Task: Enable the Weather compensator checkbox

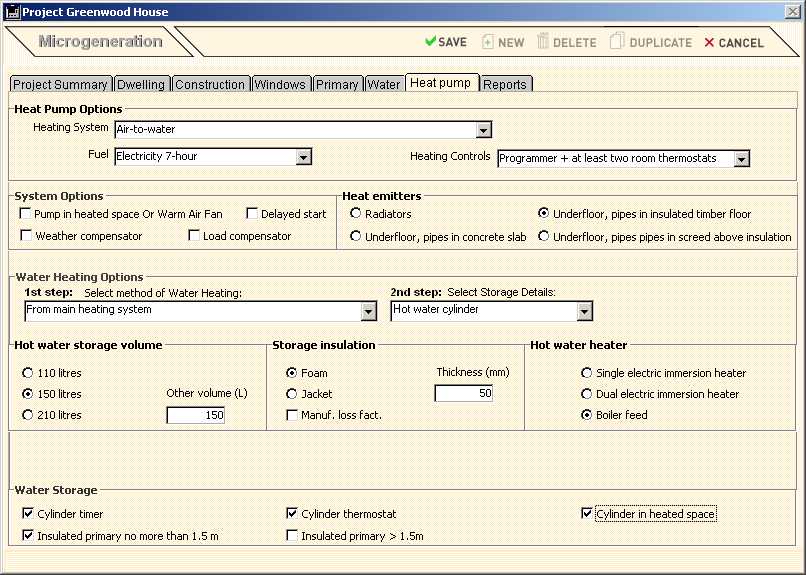Action: [x=25, y=236]
